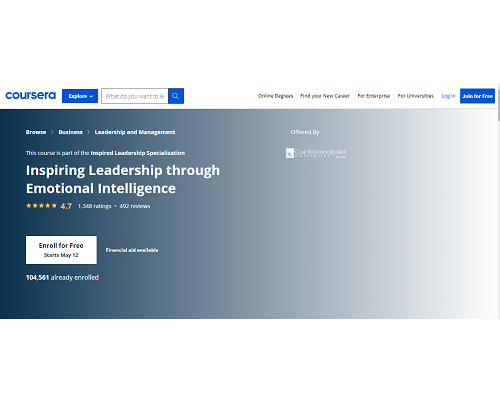Focus the course search input field
Screen dimensions: 500x400
point(135,96)
